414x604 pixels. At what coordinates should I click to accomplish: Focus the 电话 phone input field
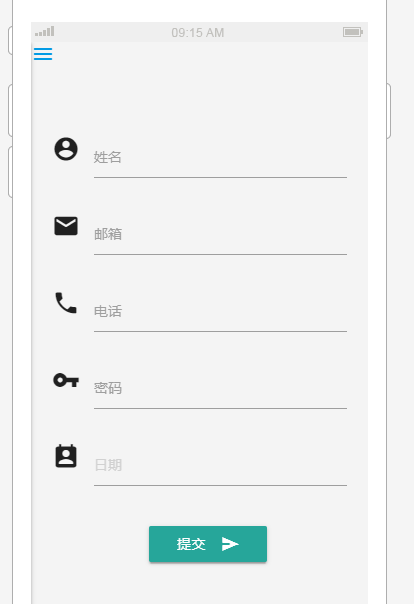[220, 312]
